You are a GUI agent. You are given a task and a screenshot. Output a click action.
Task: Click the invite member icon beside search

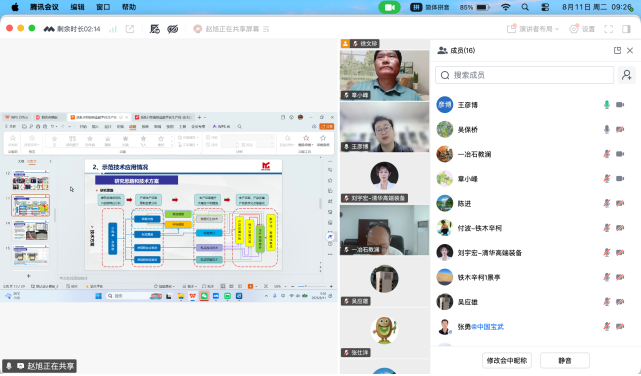[x=626, y=75]
